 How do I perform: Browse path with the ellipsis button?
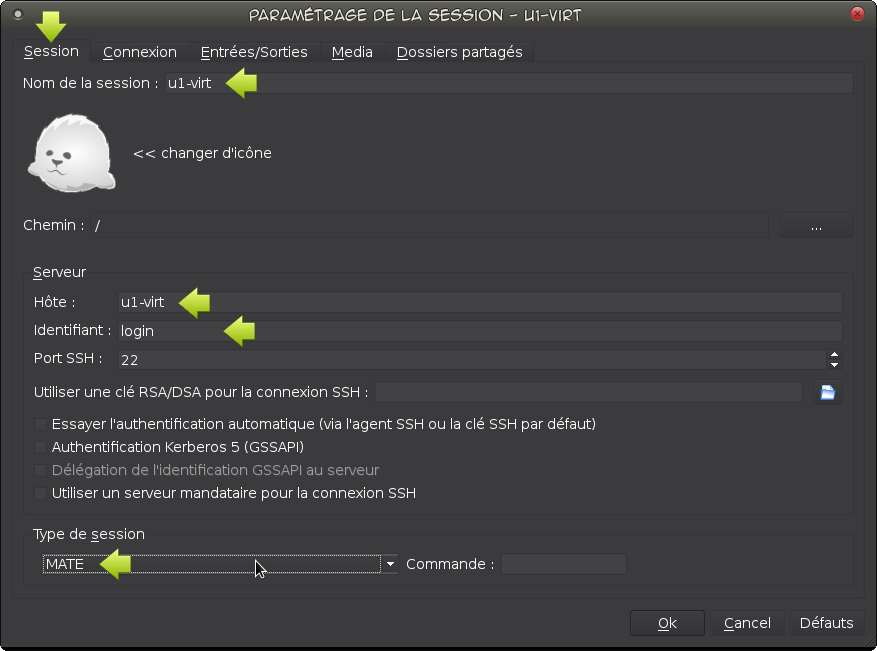(x=816, y=226)
